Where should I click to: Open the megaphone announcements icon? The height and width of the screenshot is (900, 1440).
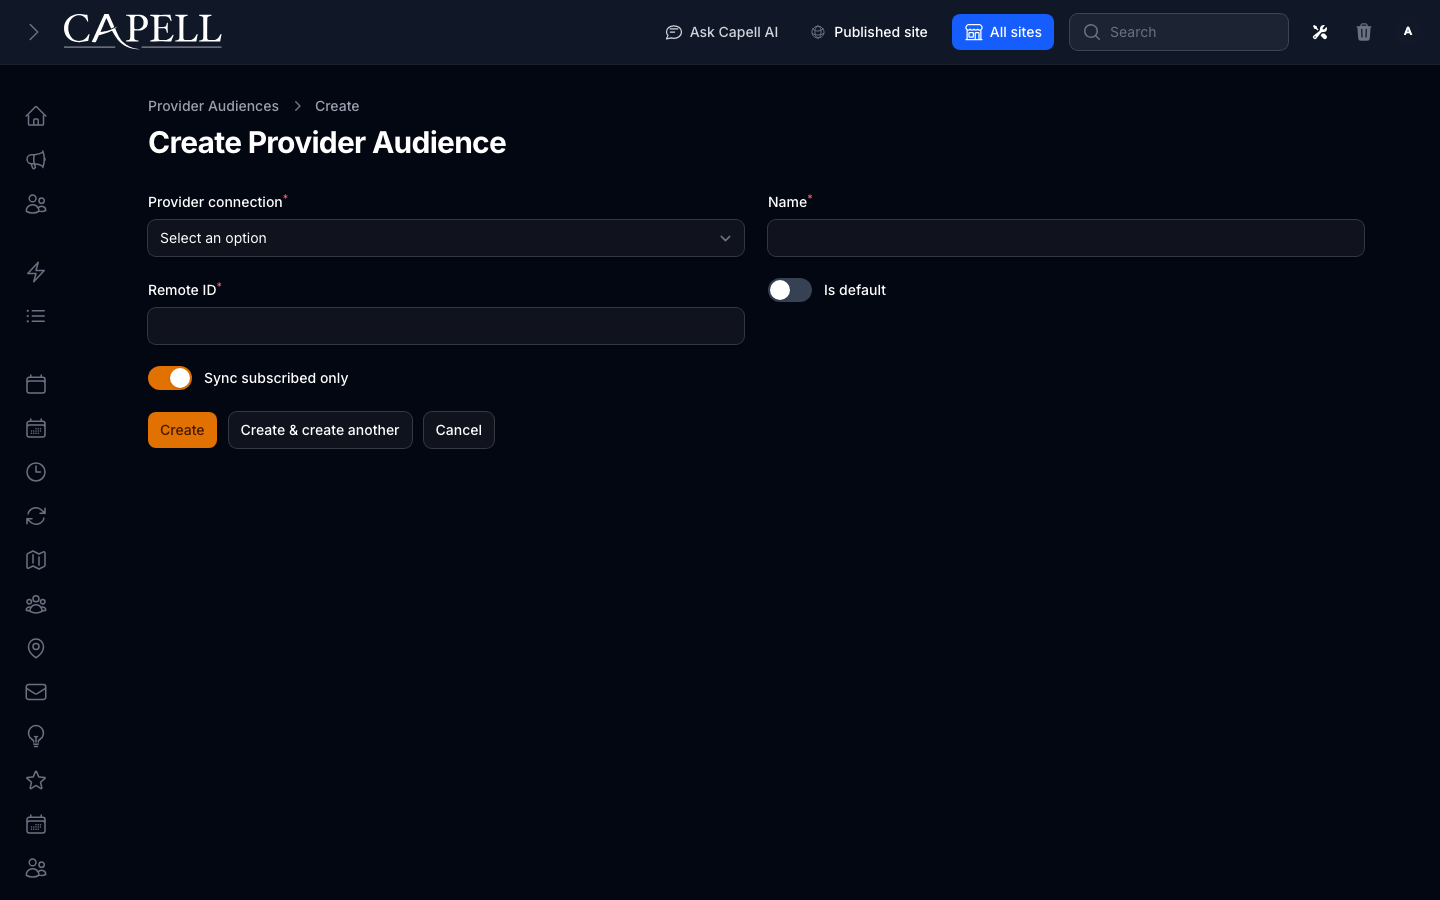pos(36,160)
